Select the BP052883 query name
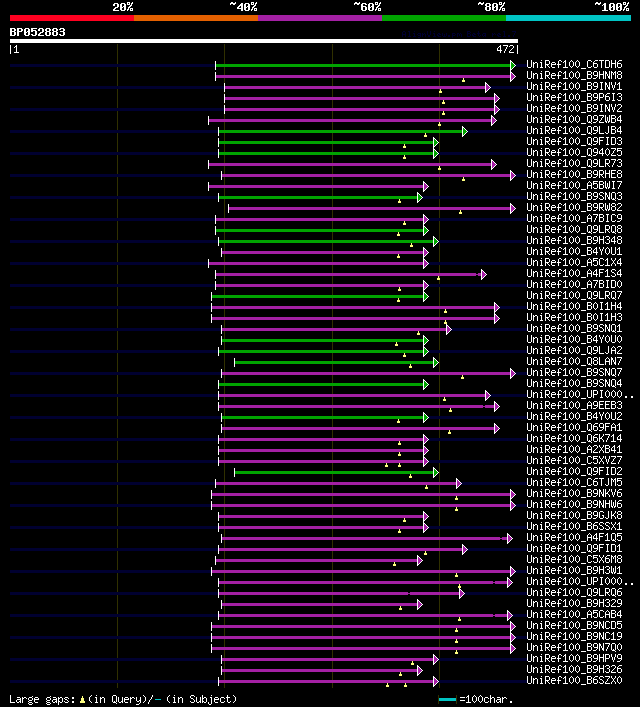 [x=37, y=32]
